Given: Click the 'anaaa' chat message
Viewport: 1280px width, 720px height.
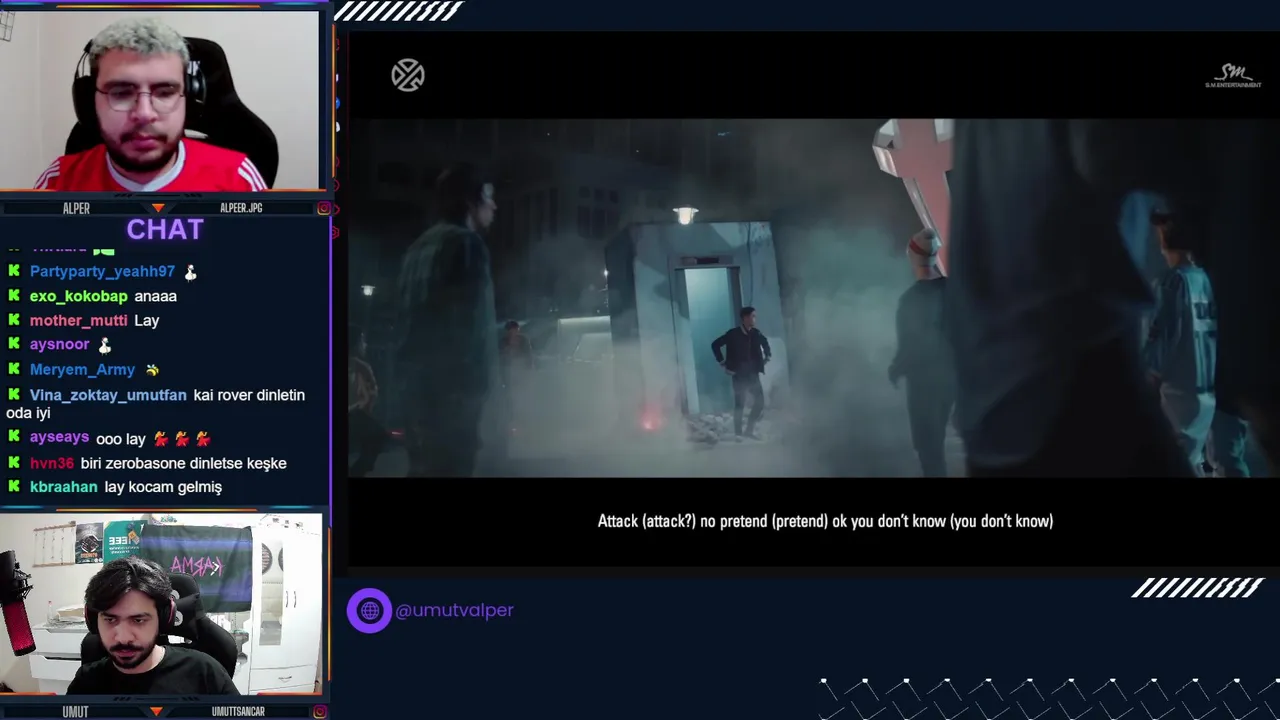Looking at the screenshot, I should (156, 296).
